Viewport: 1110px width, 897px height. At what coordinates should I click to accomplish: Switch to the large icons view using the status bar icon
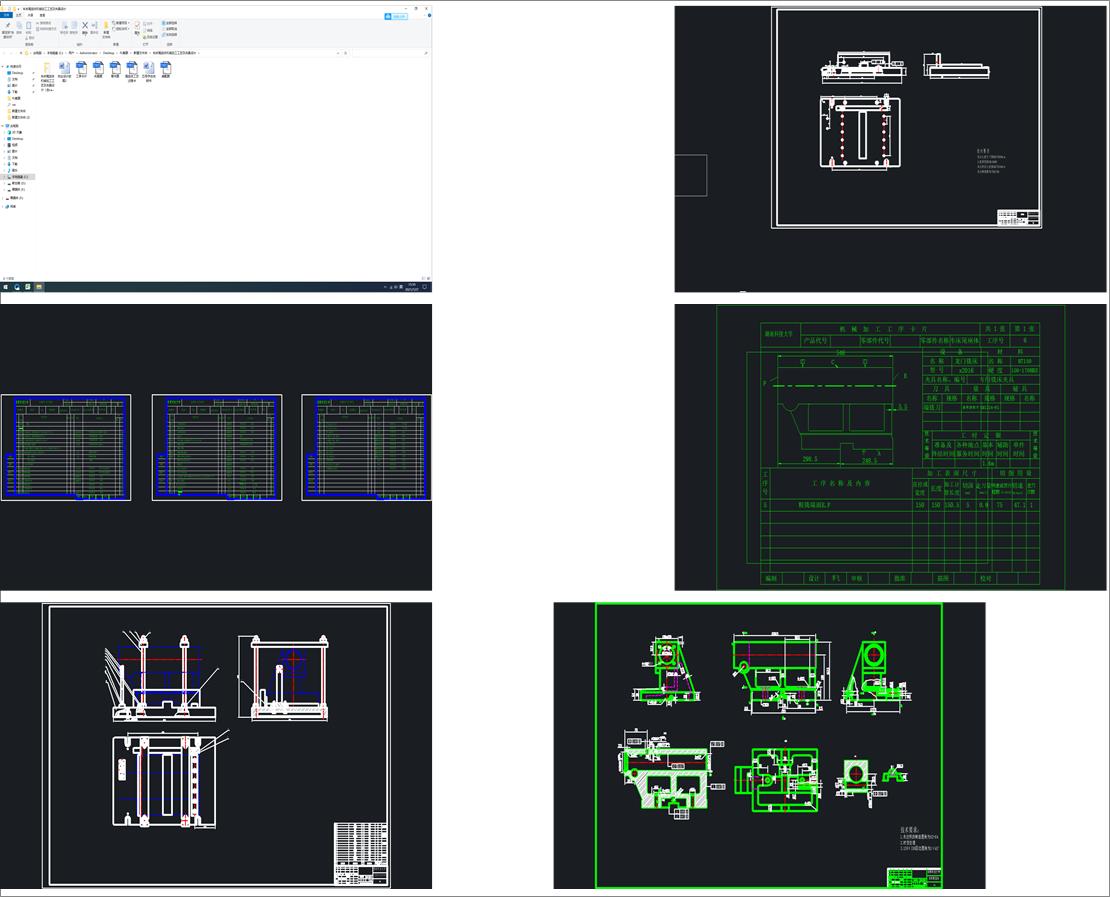point(428,278)
